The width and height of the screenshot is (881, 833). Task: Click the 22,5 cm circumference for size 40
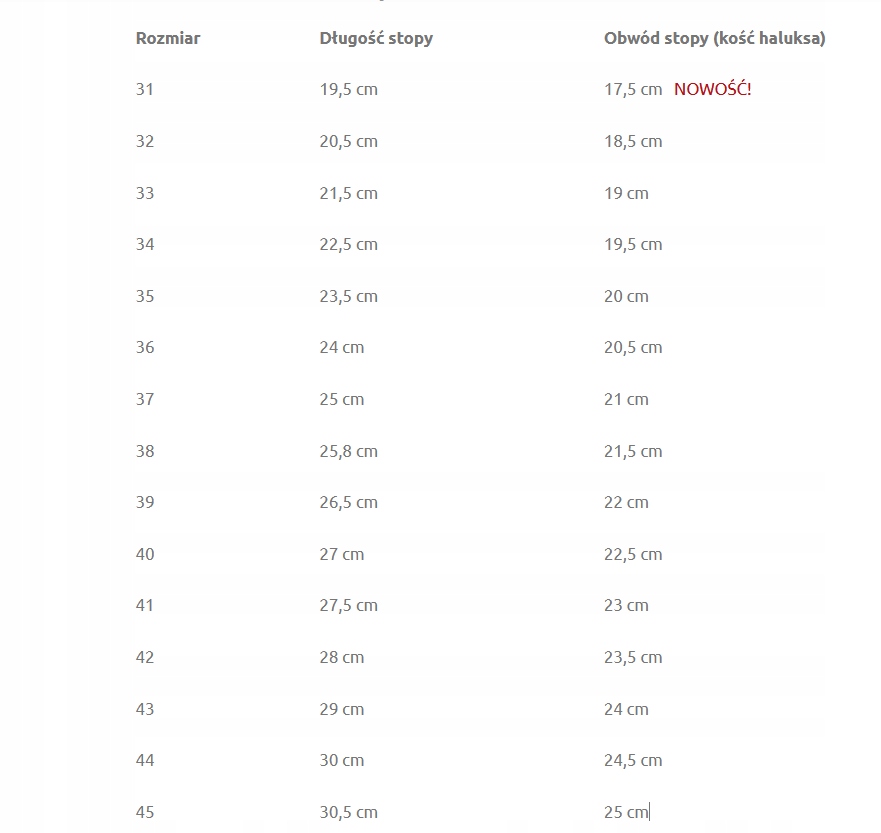point(632,554)
